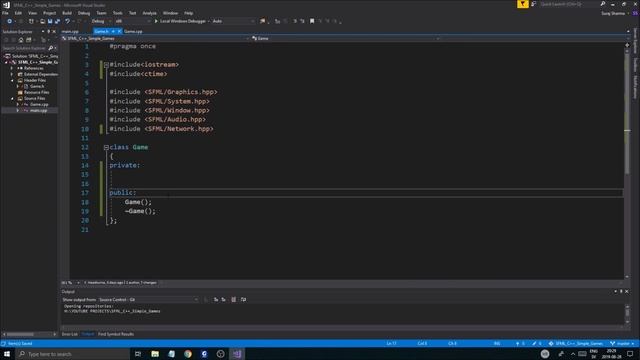Click the search magnifier in Solution Explorer
The height and width of the screenshot is (360, 640).
(51, 48)
